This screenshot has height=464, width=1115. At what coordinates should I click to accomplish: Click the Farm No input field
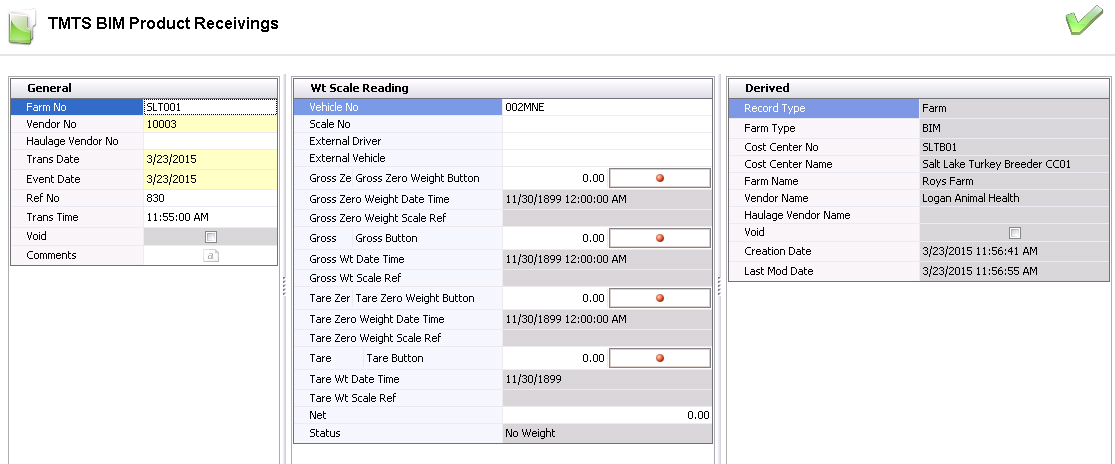[210, 107]
